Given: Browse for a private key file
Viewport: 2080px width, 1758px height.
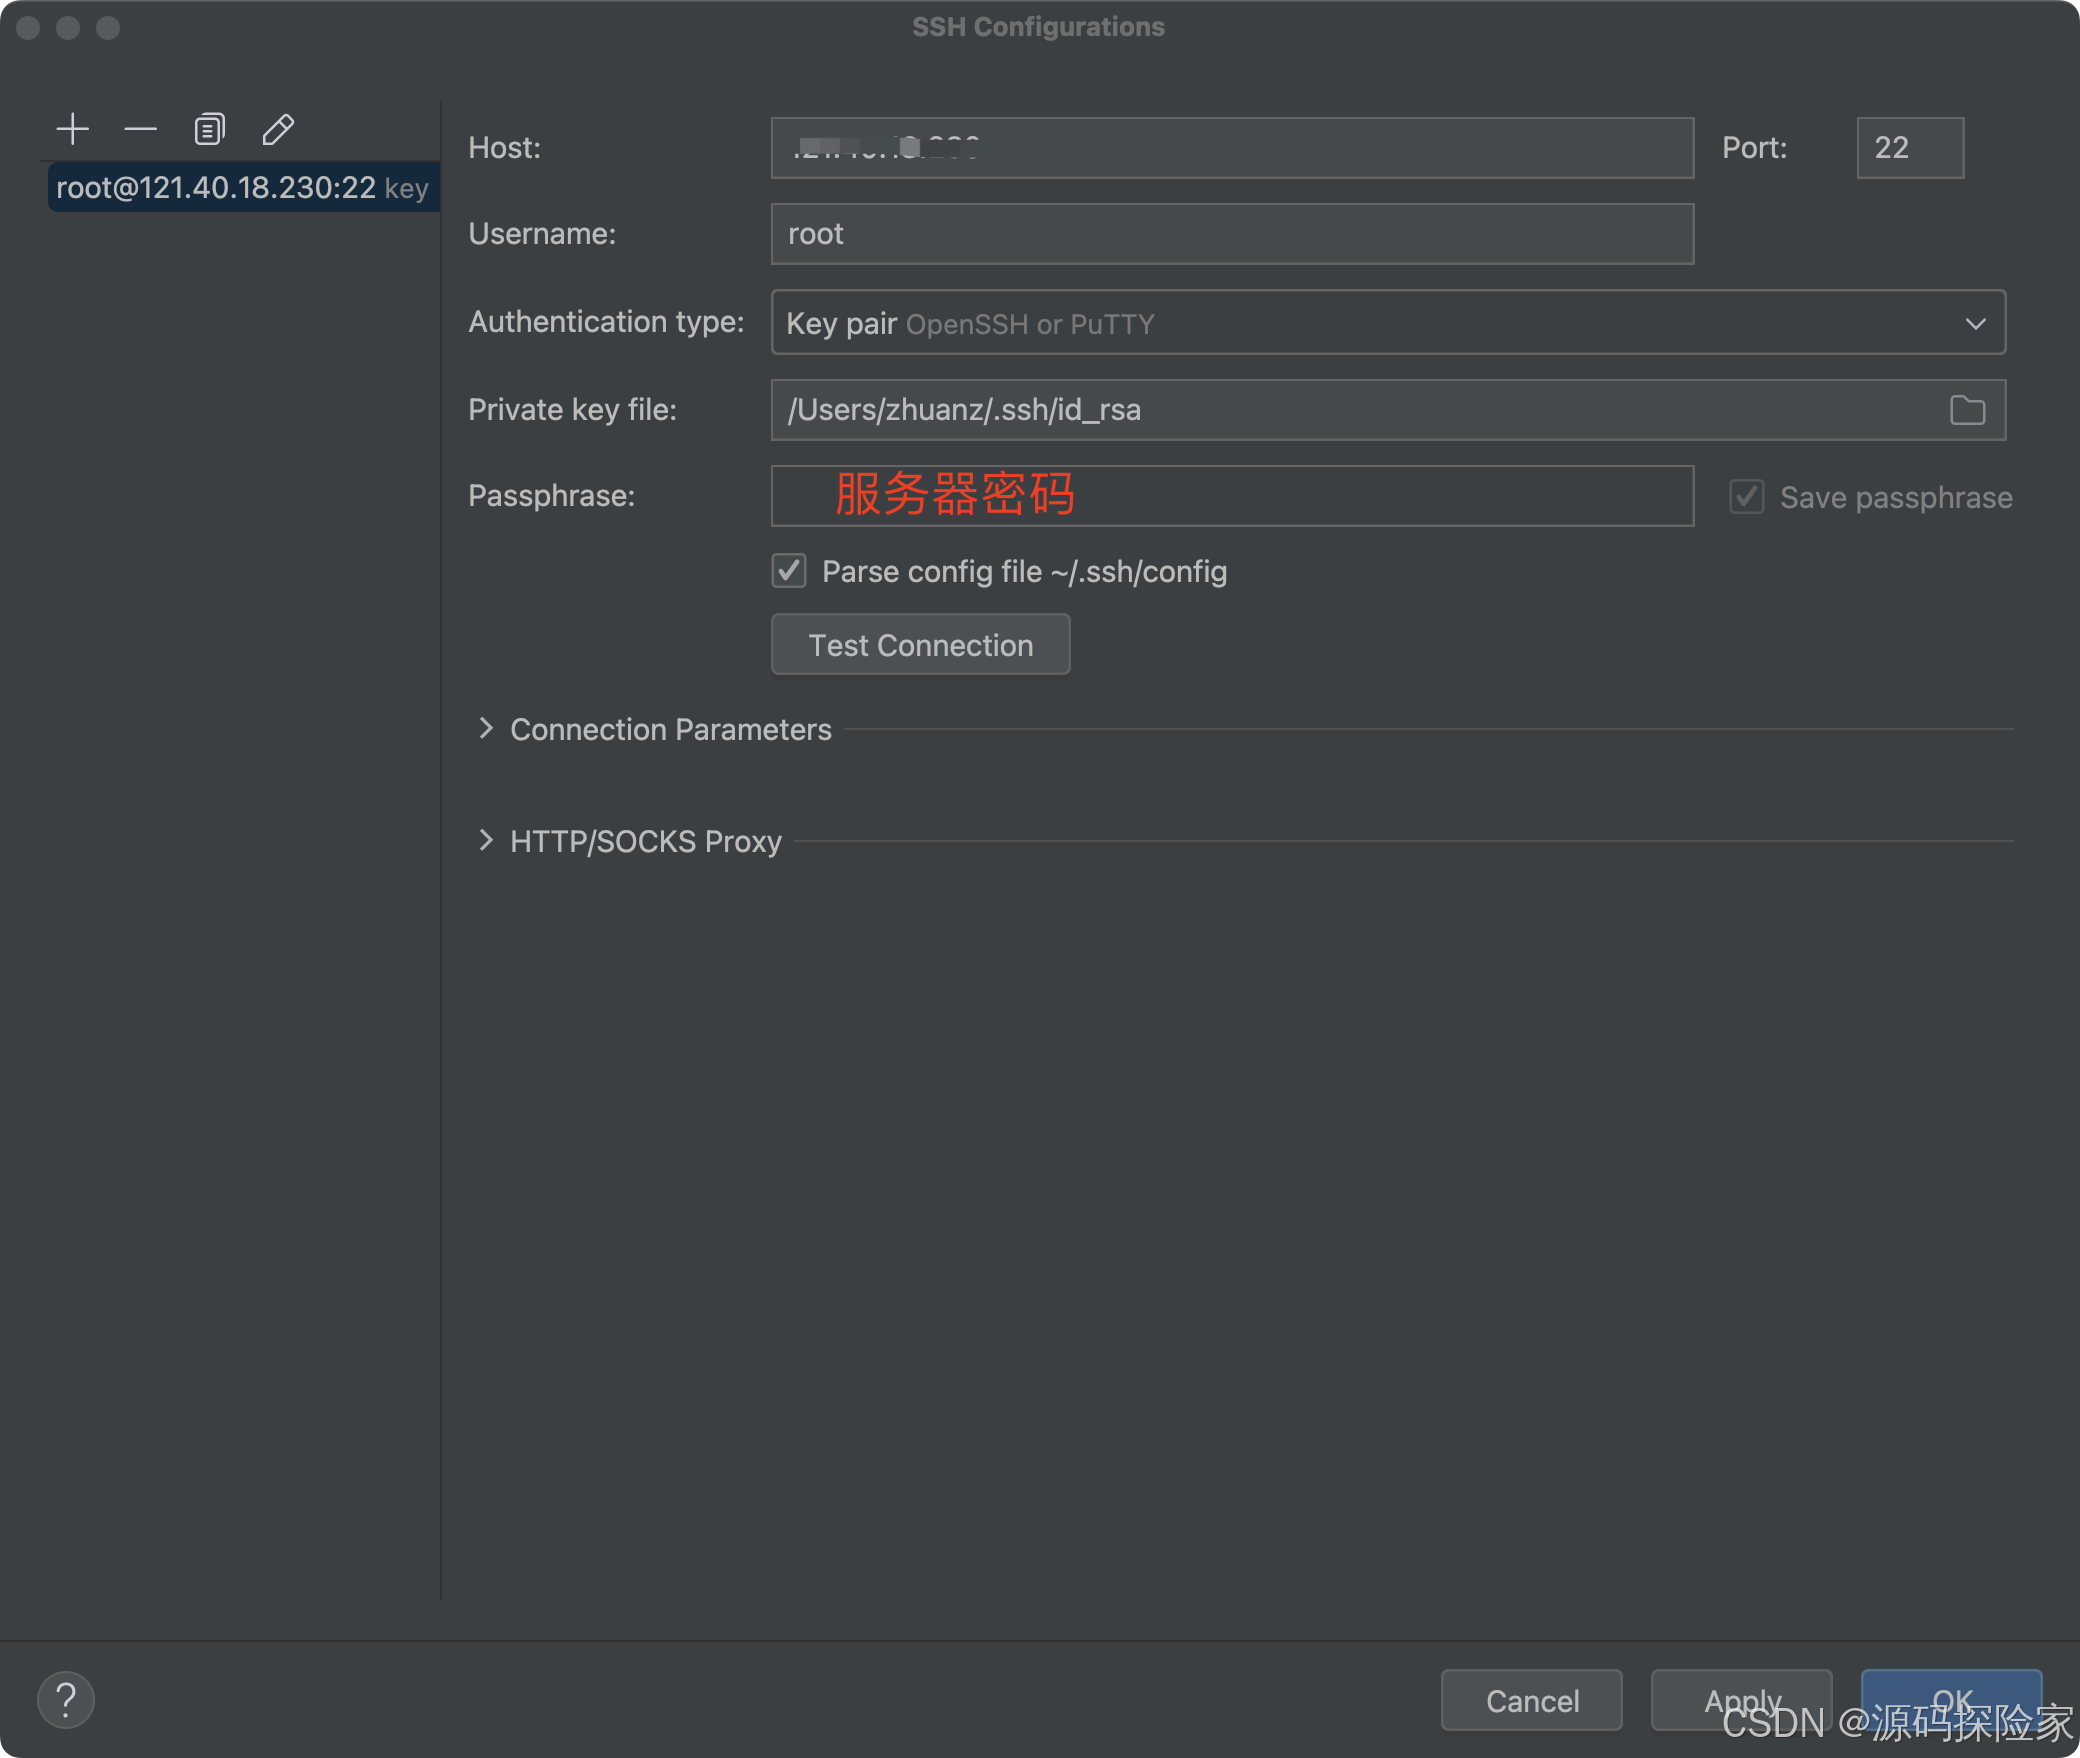Looking at the screenshot, I should coord(1966,410).
